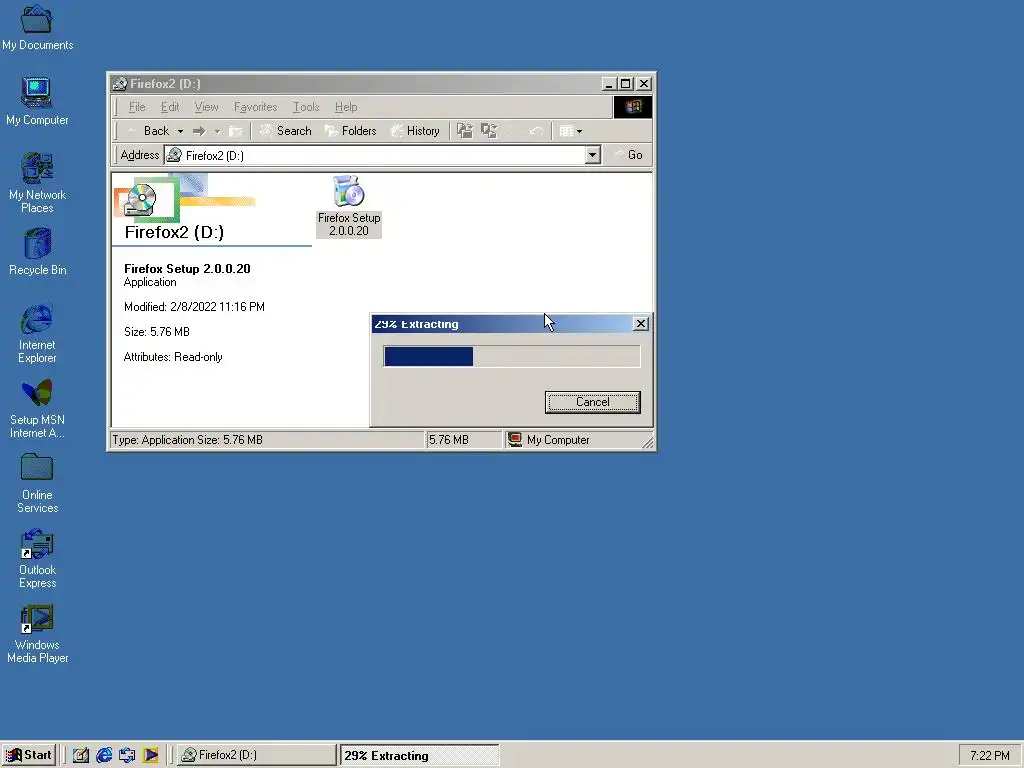Screen dimensions: 1024x768
Task: Click the Back toolbar button
Action: (x=148, y=131)
